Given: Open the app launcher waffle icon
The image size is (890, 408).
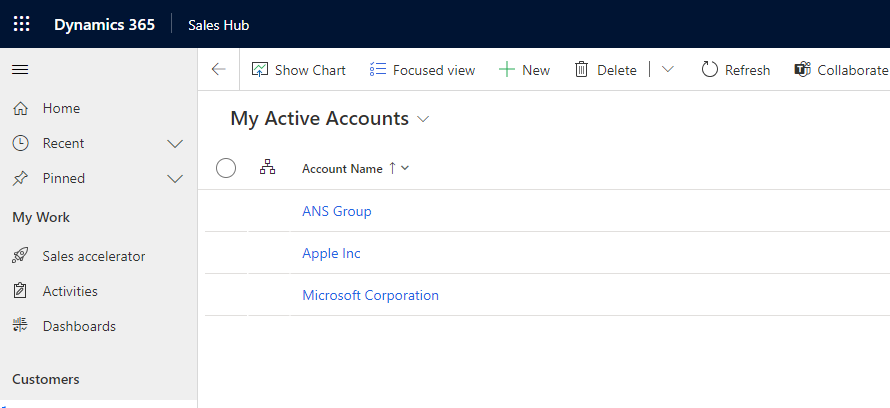Looking at the screenshot, I should (x=22, y=24).
